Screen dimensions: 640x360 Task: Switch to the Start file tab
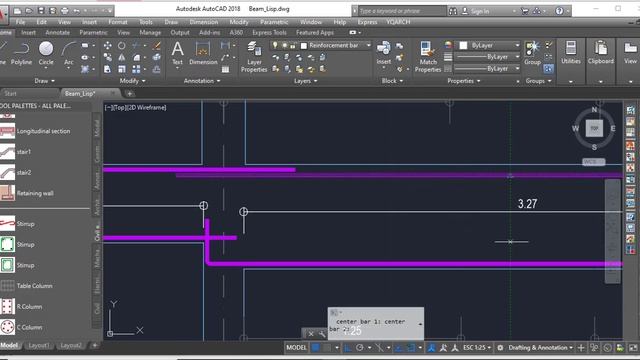coord(11,93)
